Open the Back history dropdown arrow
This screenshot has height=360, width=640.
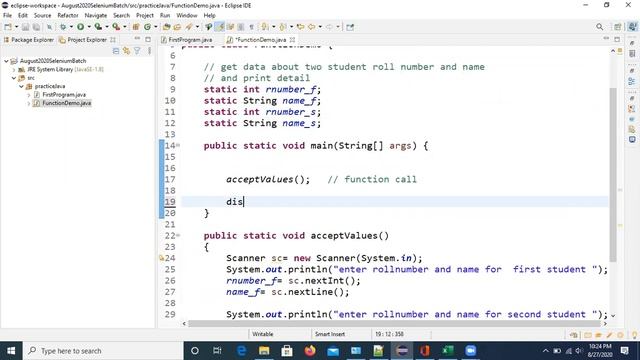tap(320, 27)
